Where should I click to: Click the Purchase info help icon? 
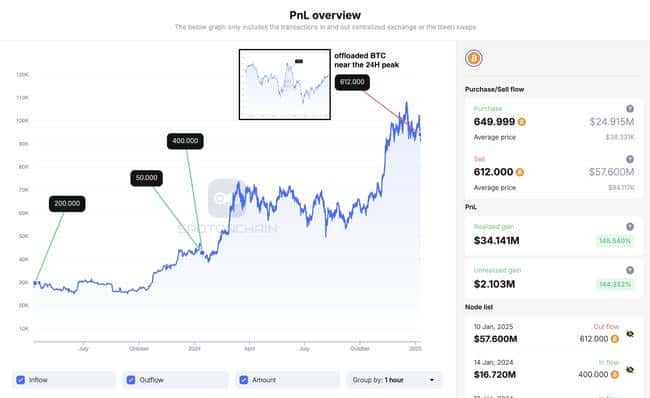[x=630, y=109]
